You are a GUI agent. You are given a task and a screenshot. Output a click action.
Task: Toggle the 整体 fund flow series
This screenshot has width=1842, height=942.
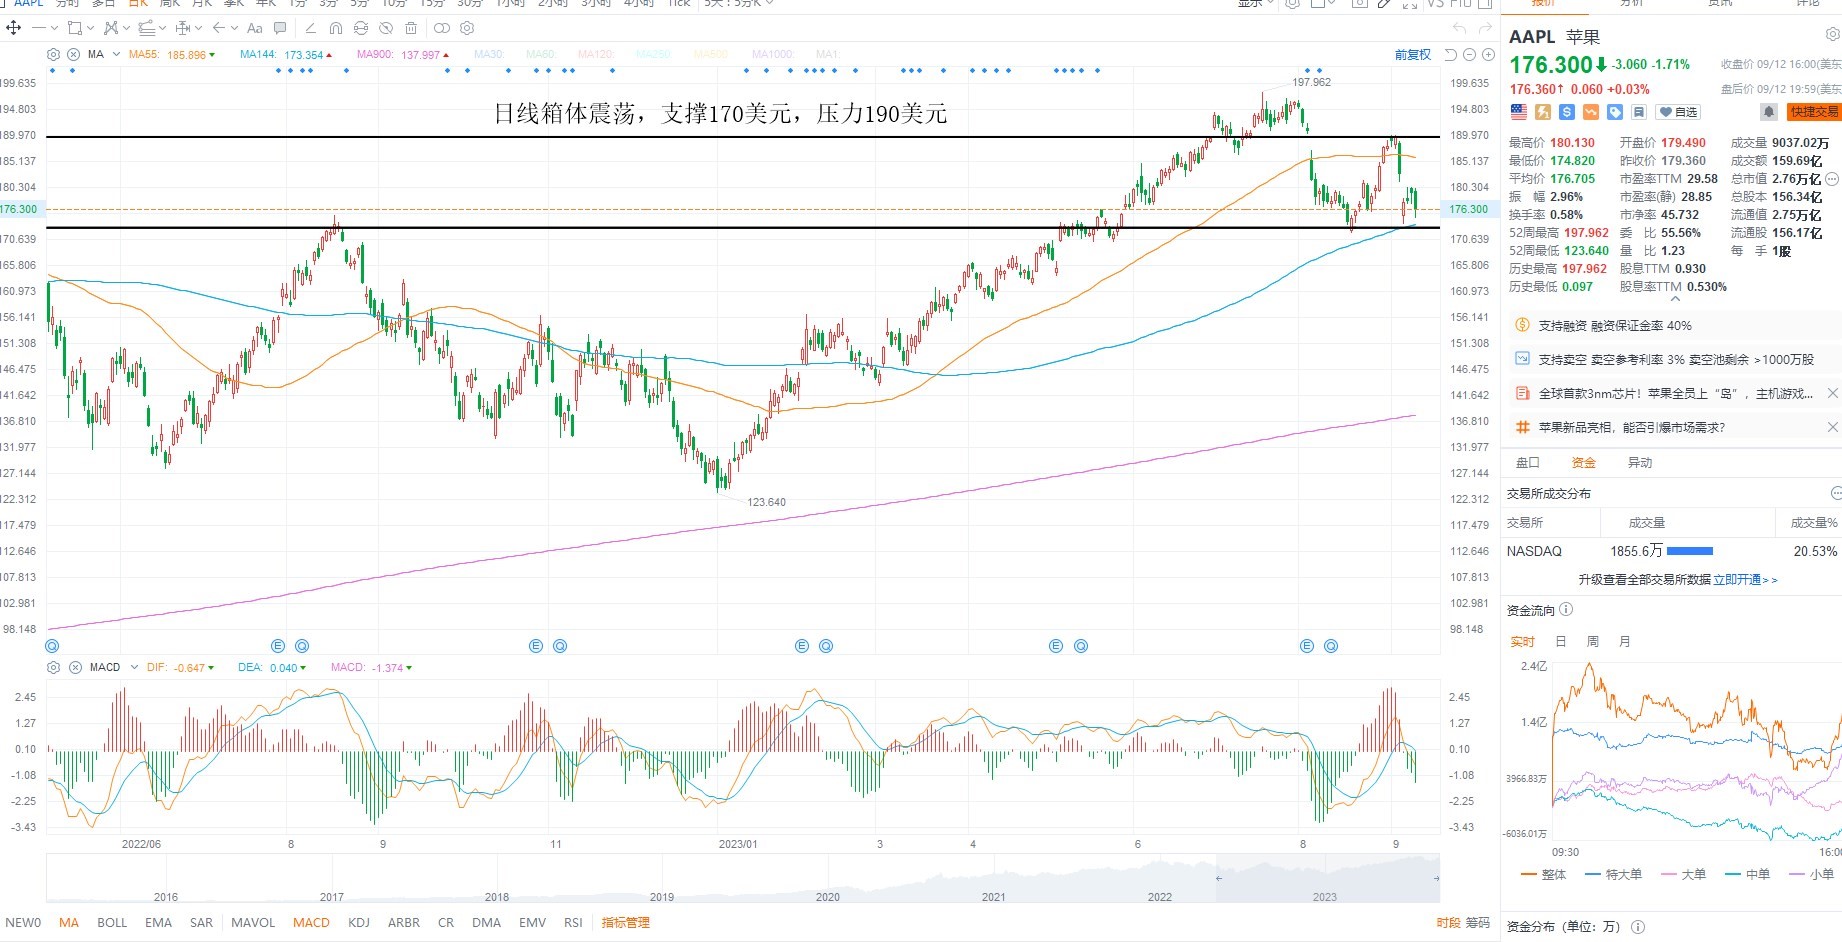pyautogui.click(x=1543, y=874)
